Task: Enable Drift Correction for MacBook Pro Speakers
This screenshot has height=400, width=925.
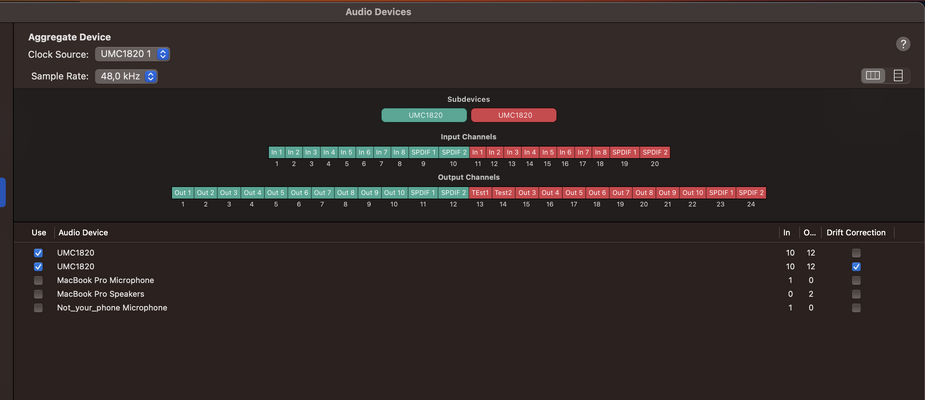Action: (856, 294)
